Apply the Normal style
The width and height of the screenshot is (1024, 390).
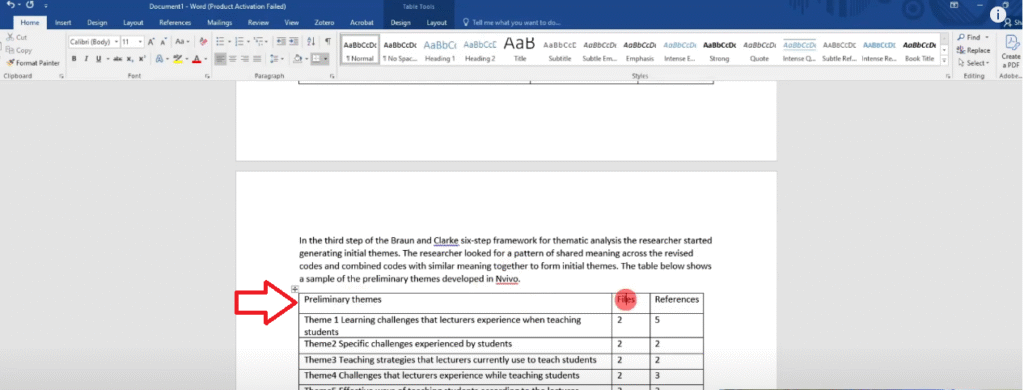click(x=360, y=50)
